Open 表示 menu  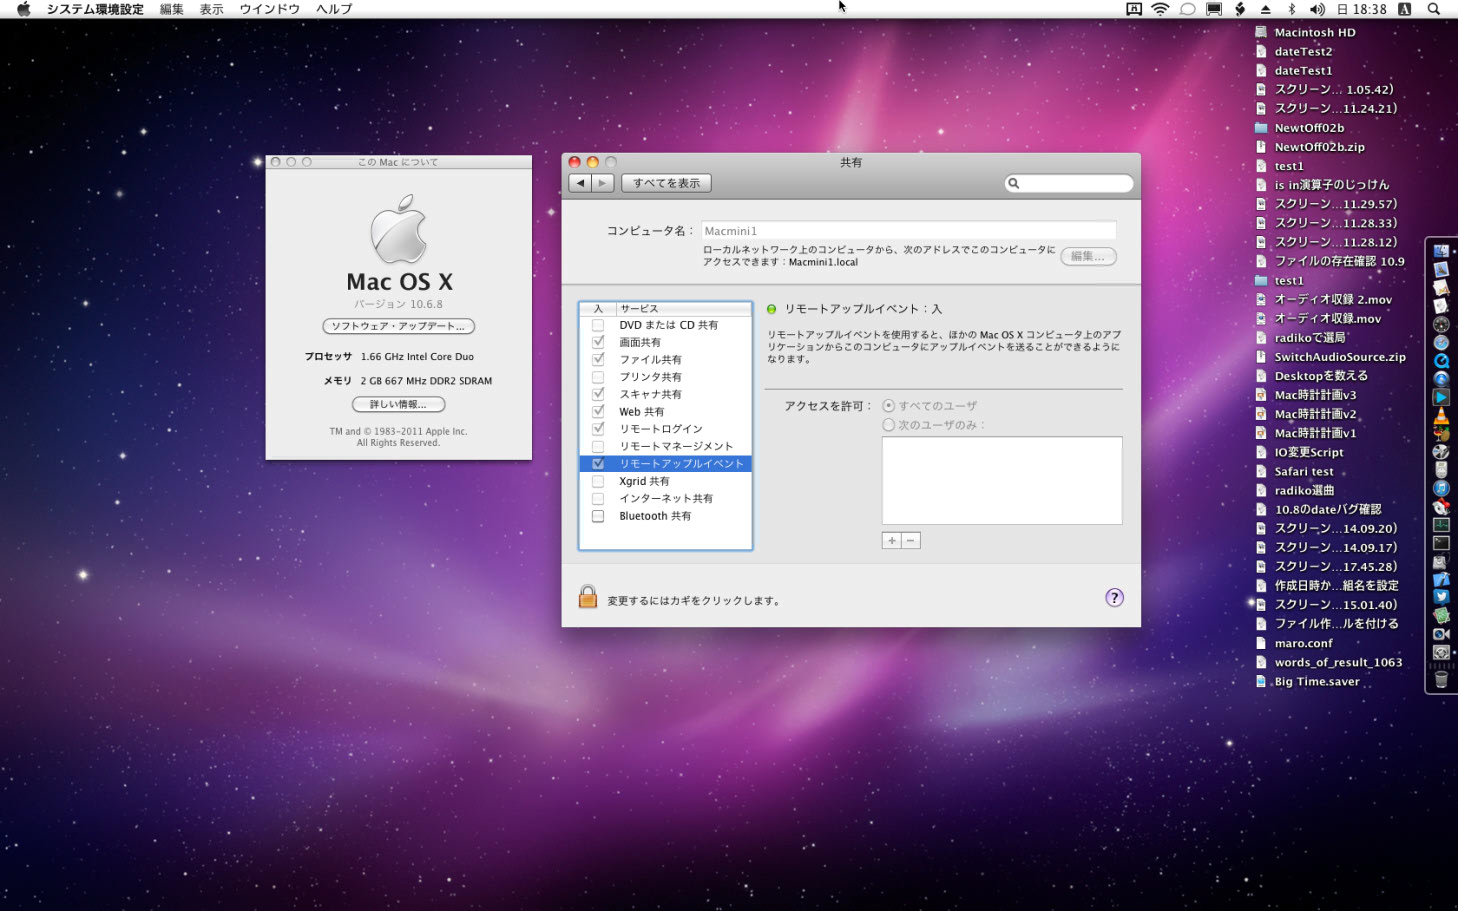click(211, 9)
